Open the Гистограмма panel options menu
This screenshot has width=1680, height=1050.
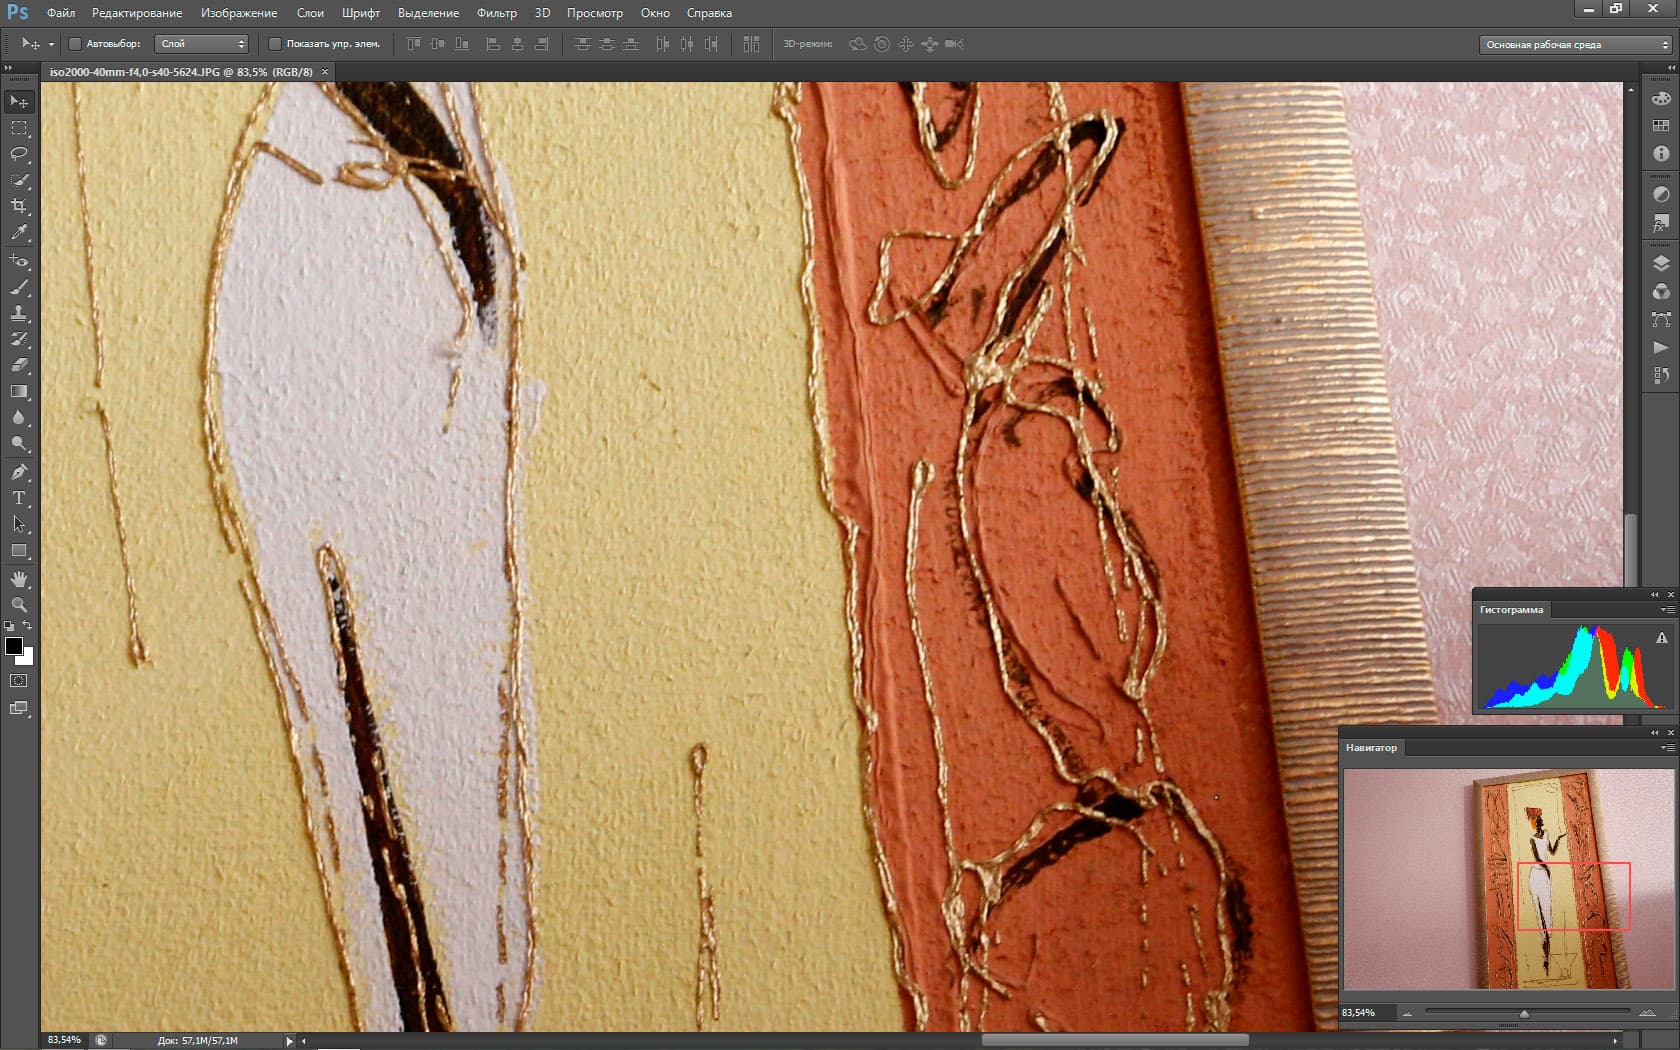(x=1667, y=610)
